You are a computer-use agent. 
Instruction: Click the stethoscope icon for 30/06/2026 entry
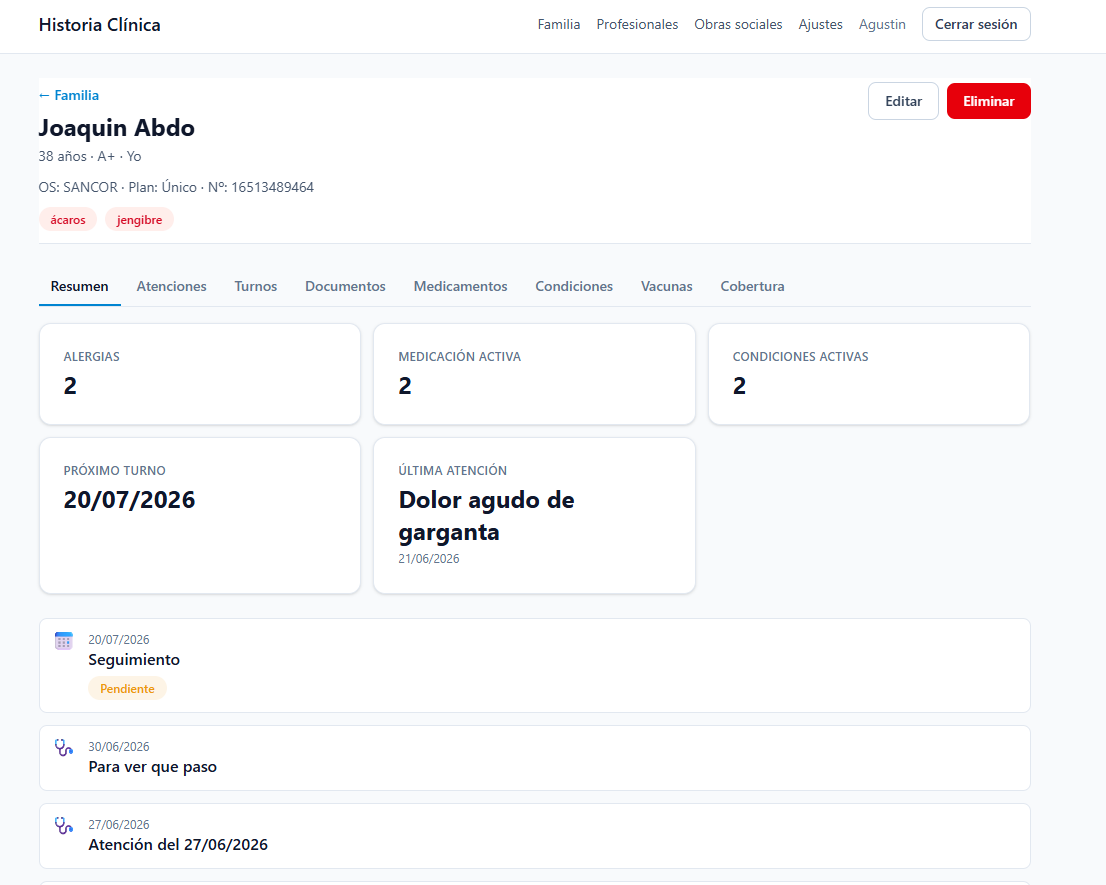tap(63, 747)
